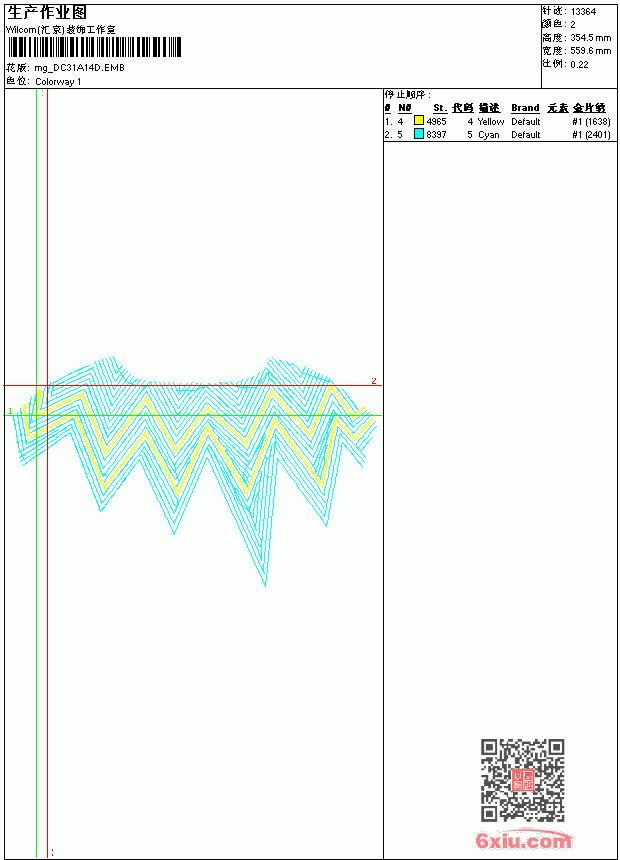Click the St. column header in stop sequence
Image resolution: width=620 pixels, height=860 pixels.
pos(440,108)
